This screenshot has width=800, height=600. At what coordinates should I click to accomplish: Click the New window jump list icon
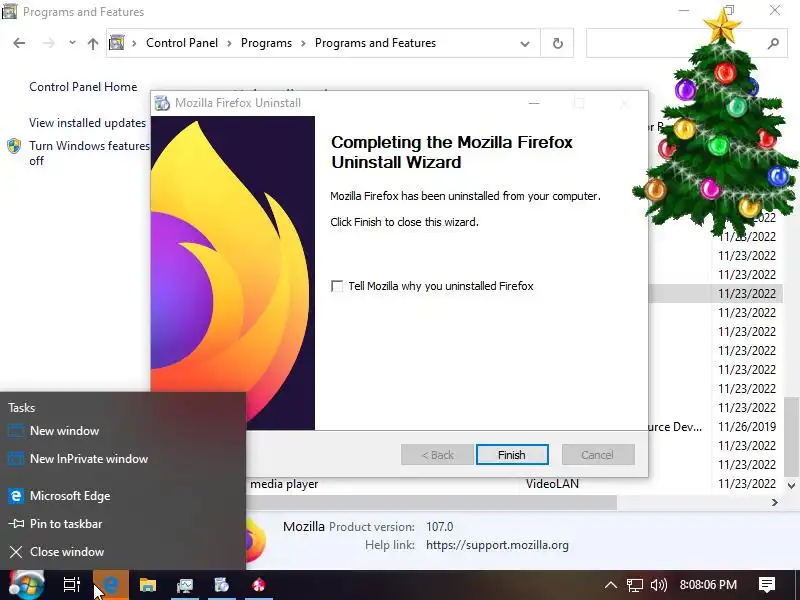[16, 431]
